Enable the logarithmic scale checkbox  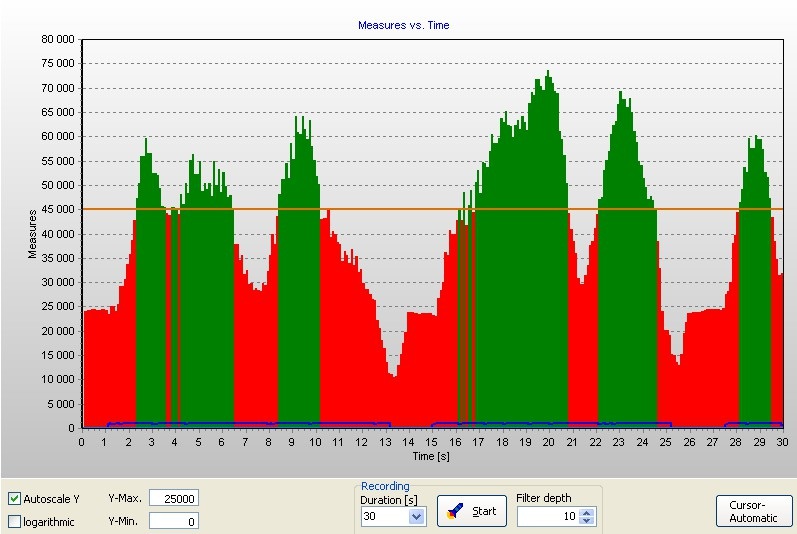[15, 521]
